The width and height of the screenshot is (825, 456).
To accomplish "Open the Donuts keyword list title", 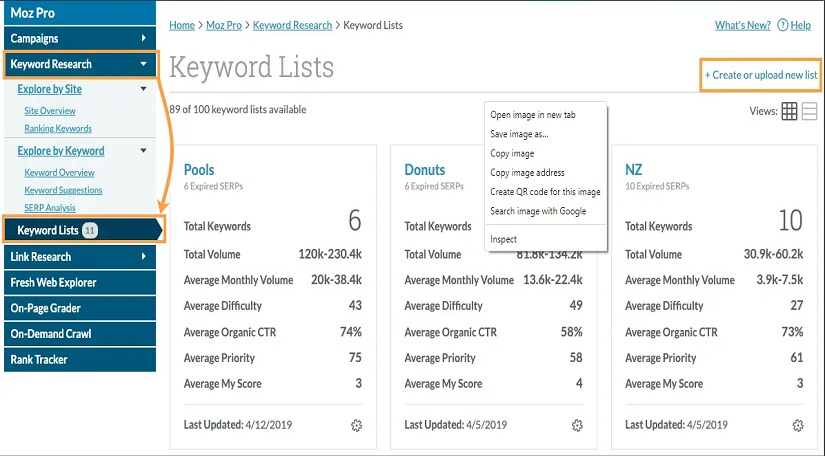I will (x=425, y=170).
